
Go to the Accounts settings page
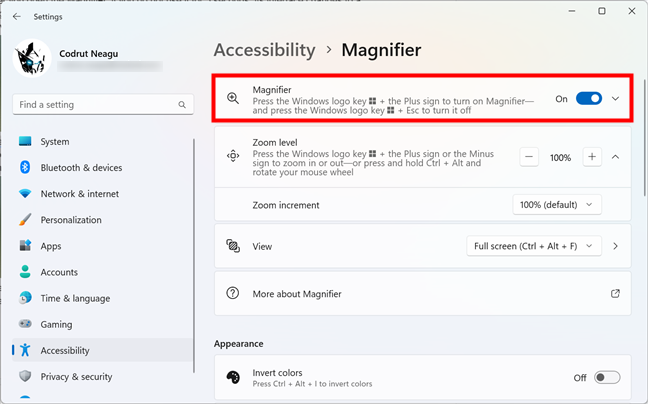[59, 272]
